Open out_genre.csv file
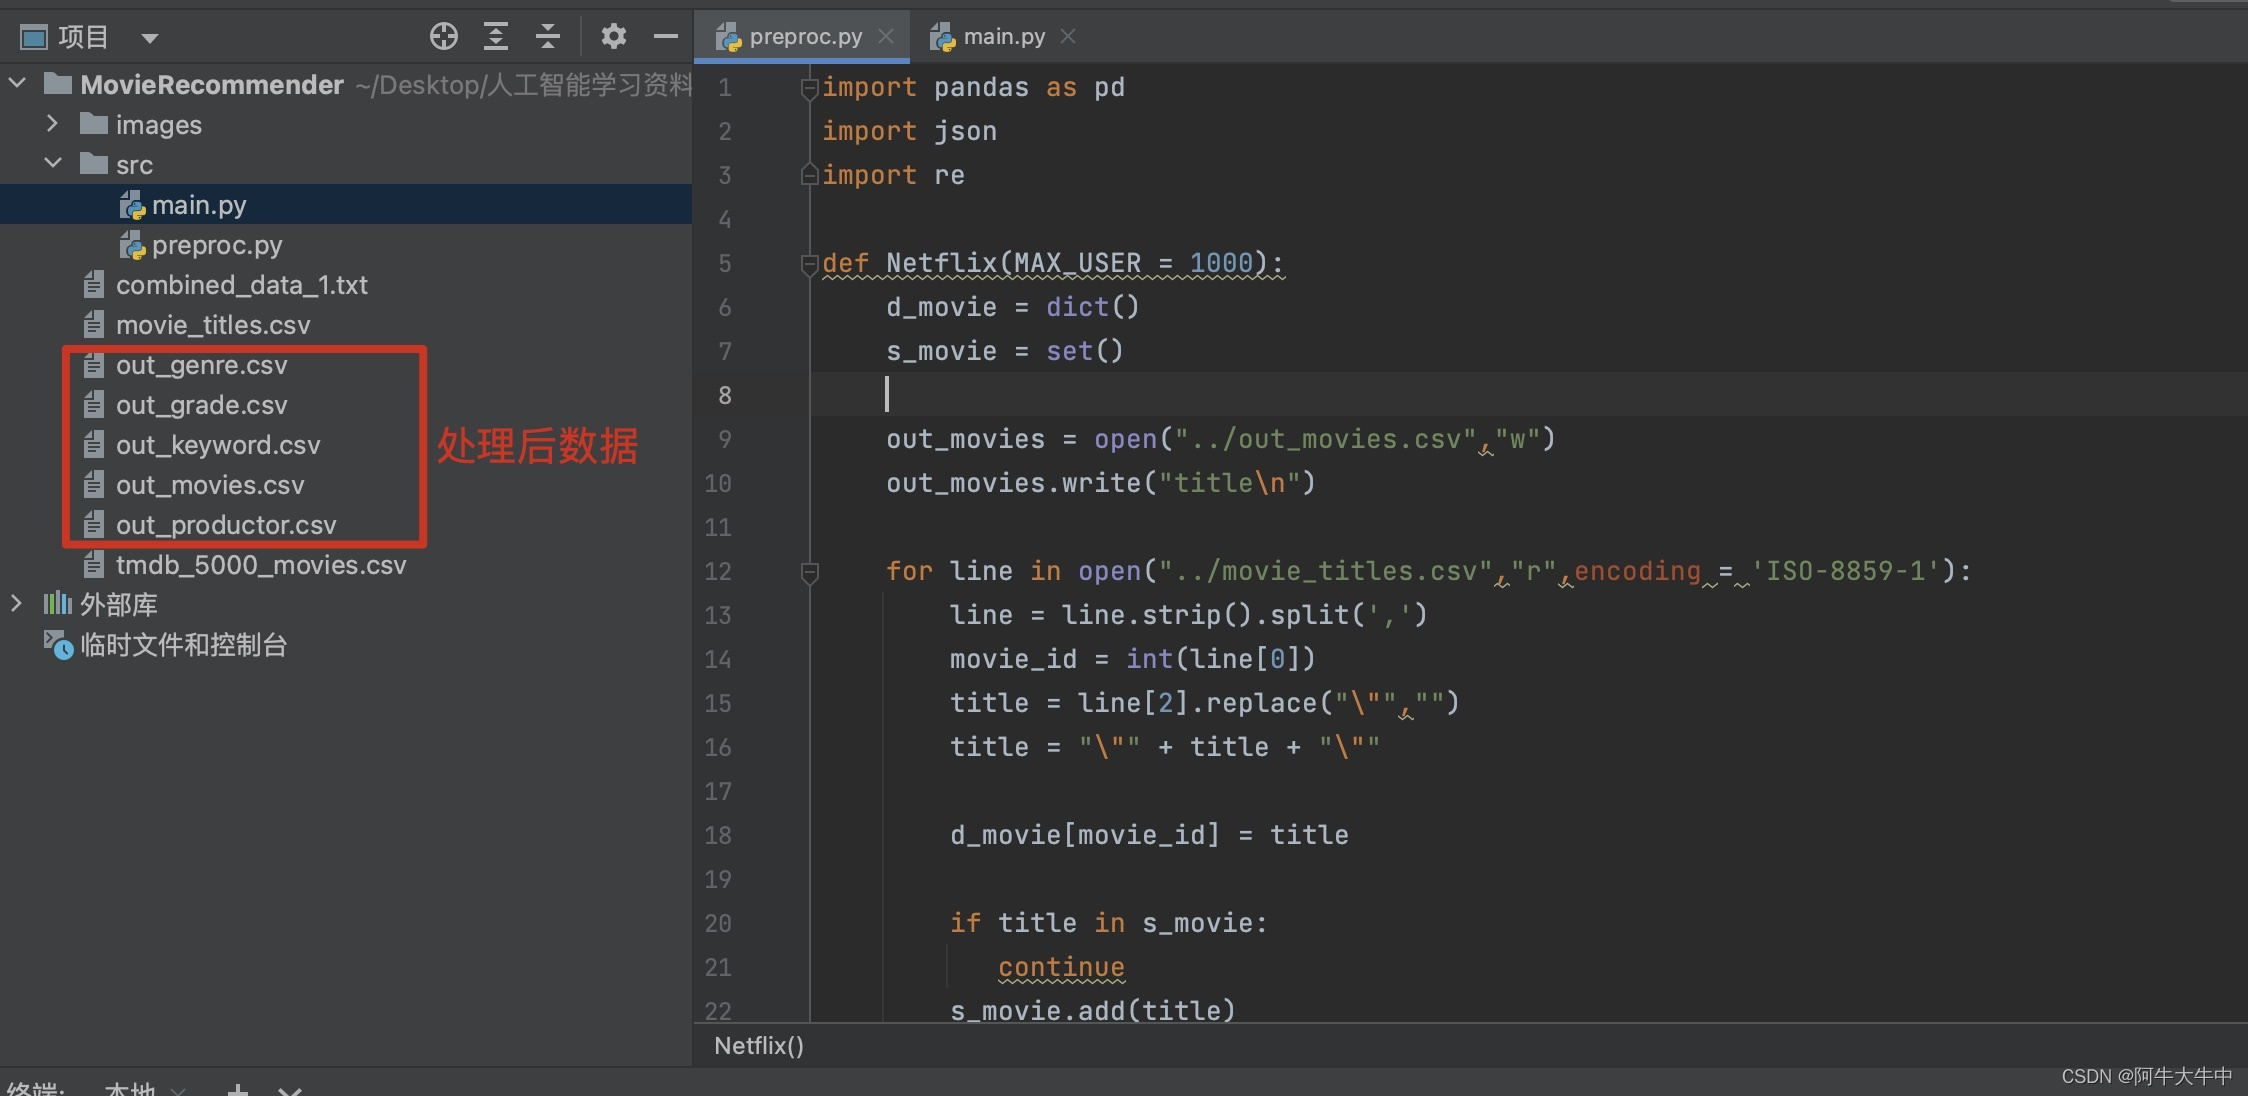This screenshot has width=2248, height=1096. click(201, 365)
